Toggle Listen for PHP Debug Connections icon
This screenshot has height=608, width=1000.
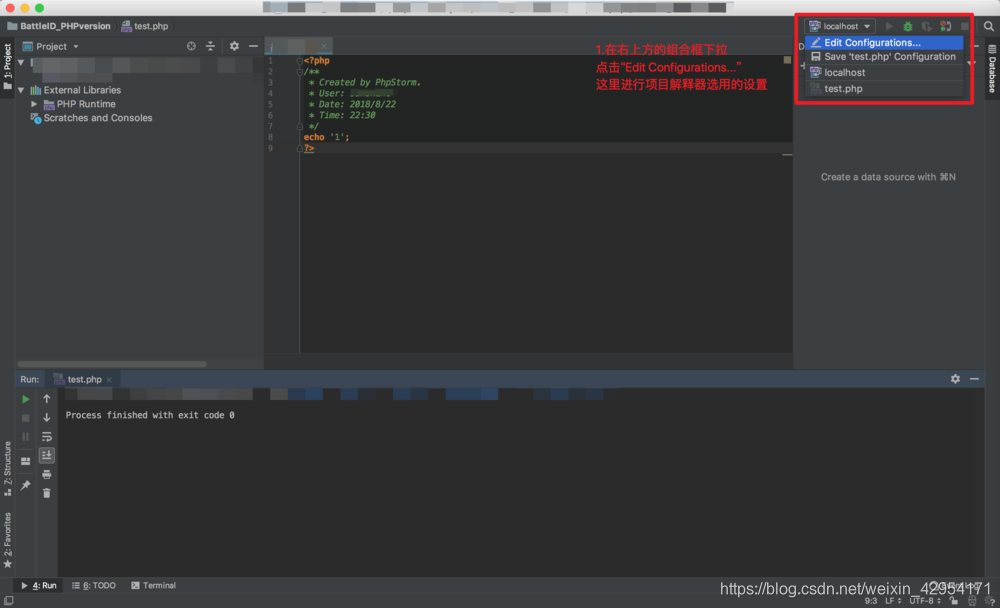[946, 26]
